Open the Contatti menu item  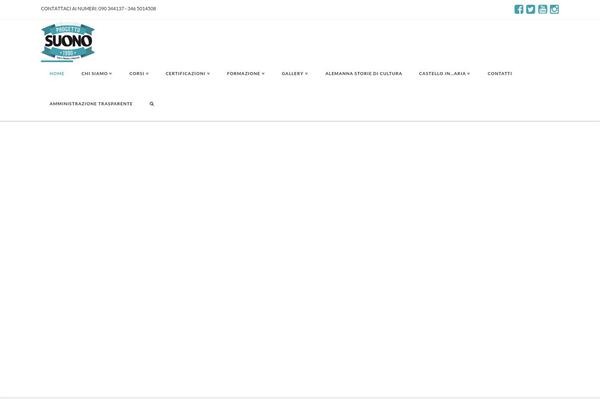pyautogui.click(x=499, y=73)
